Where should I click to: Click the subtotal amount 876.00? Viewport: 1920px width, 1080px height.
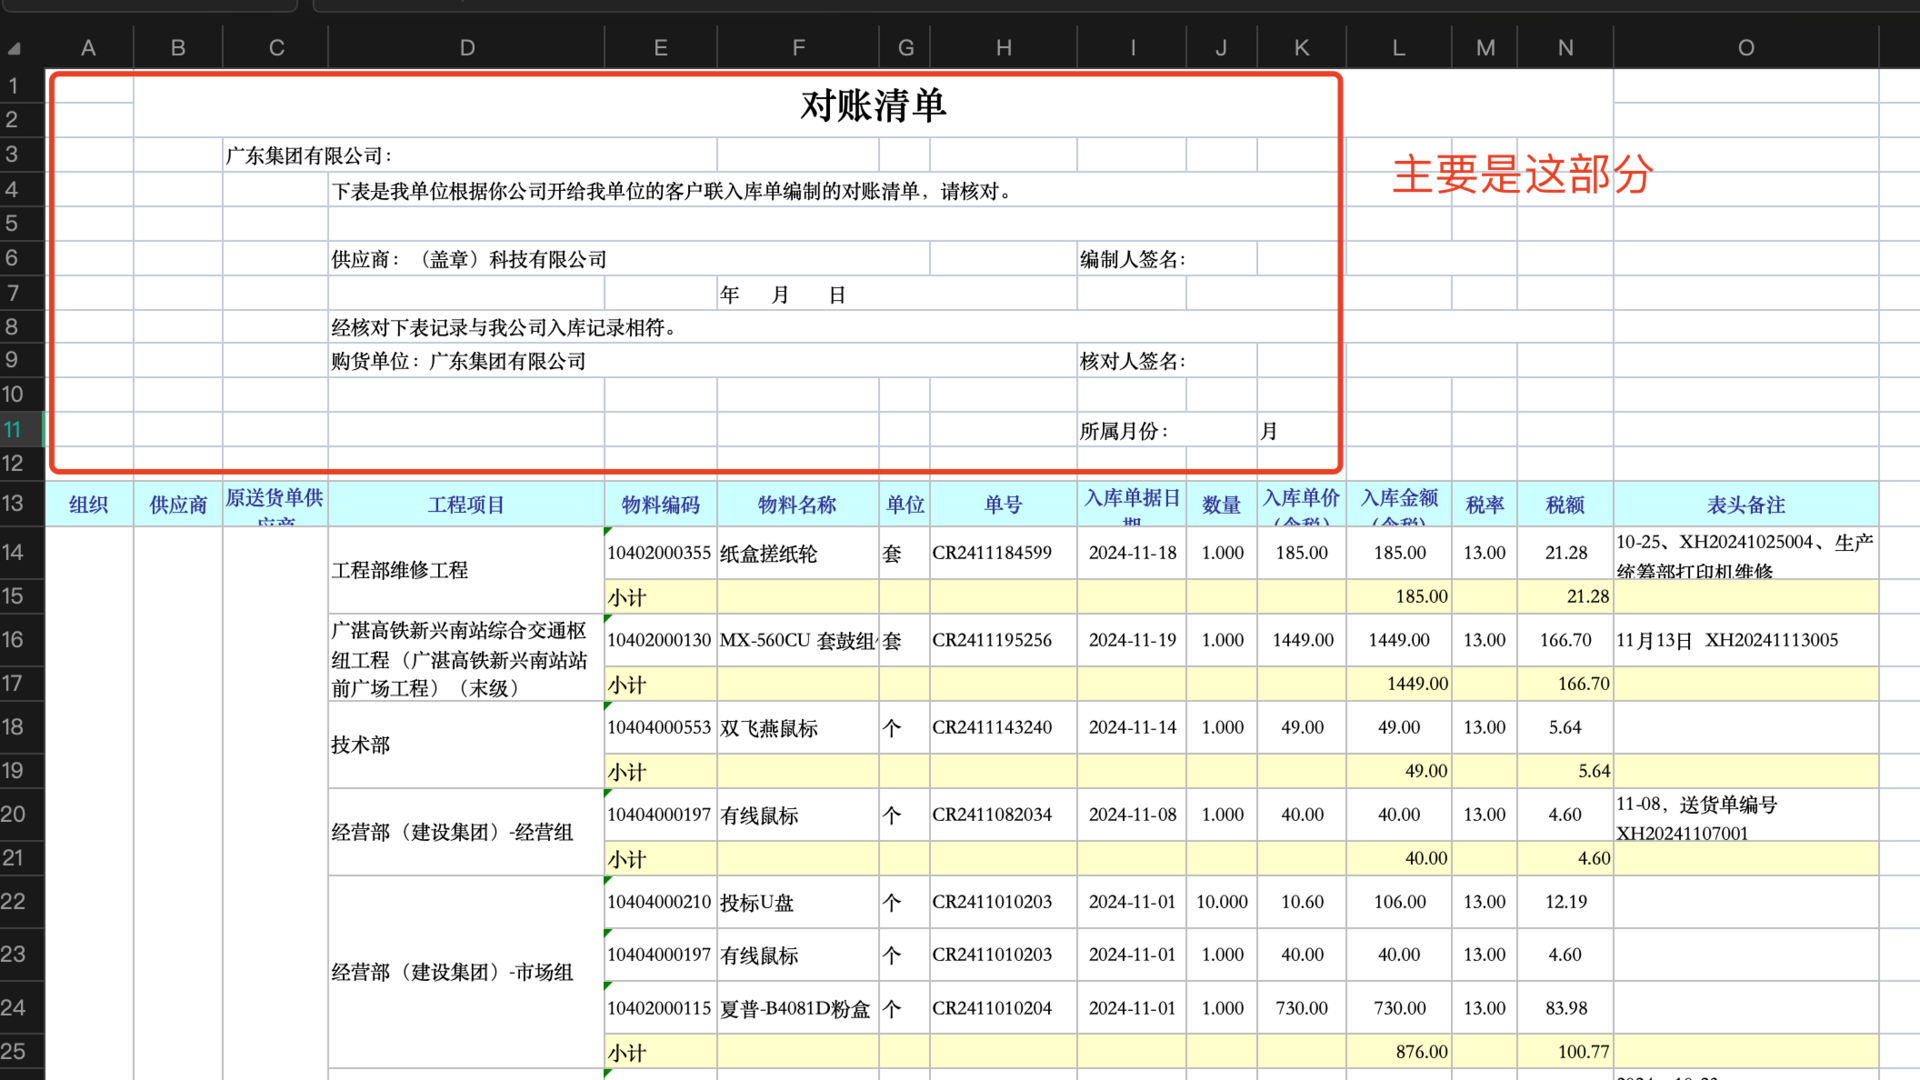1399,1052
